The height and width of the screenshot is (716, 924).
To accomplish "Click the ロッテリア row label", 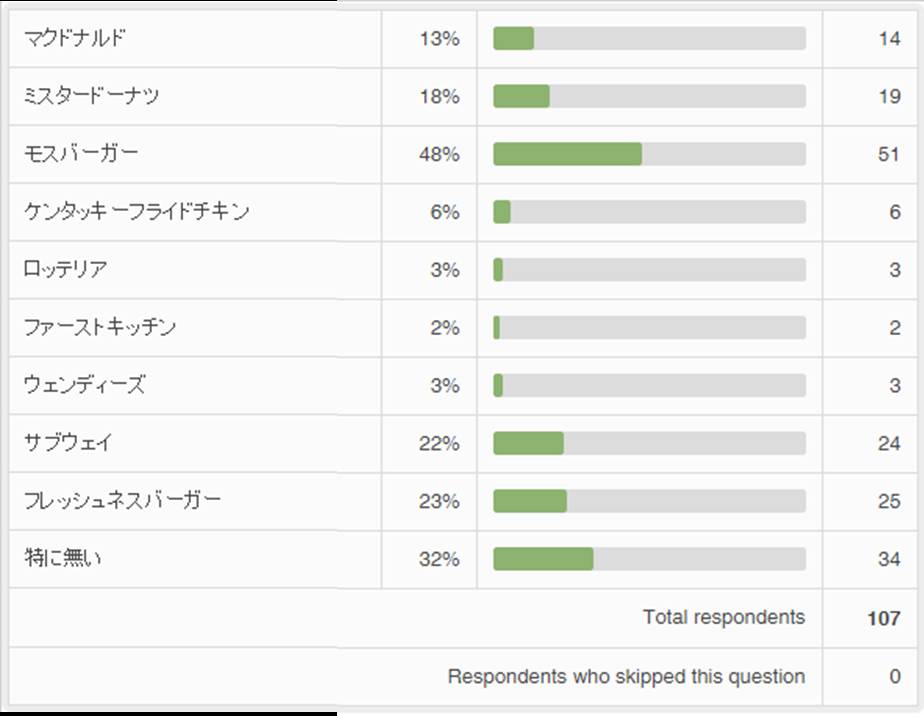I will (66, 270).
